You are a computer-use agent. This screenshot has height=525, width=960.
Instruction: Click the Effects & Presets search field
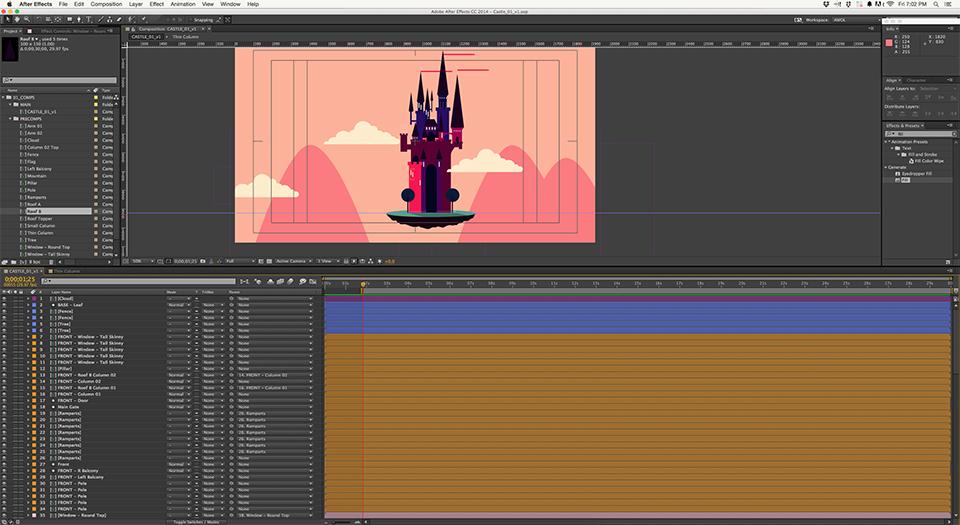920,133
